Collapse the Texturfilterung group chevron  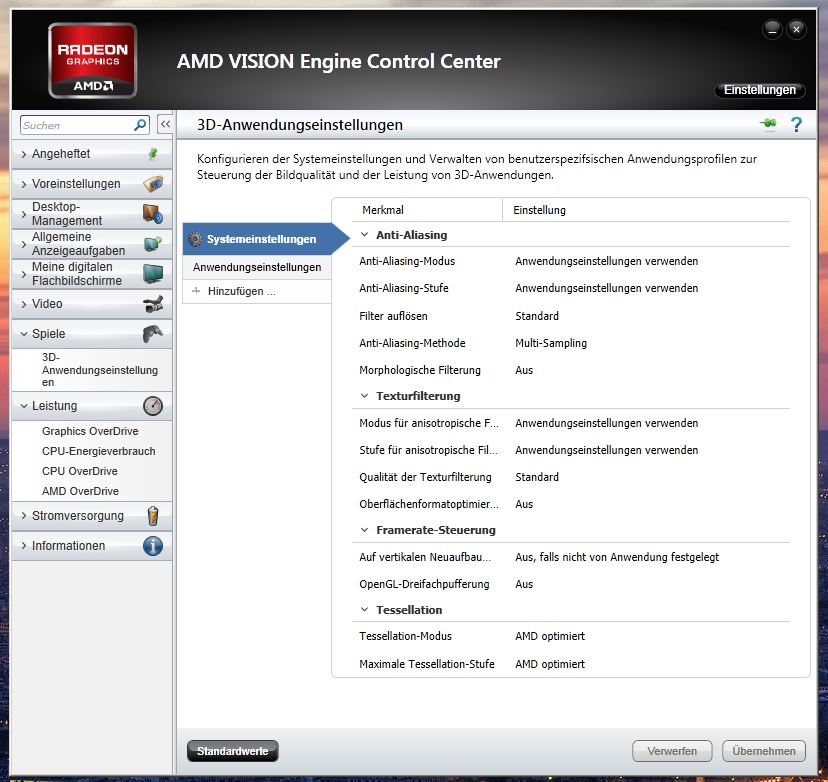(x=364, y=396)
